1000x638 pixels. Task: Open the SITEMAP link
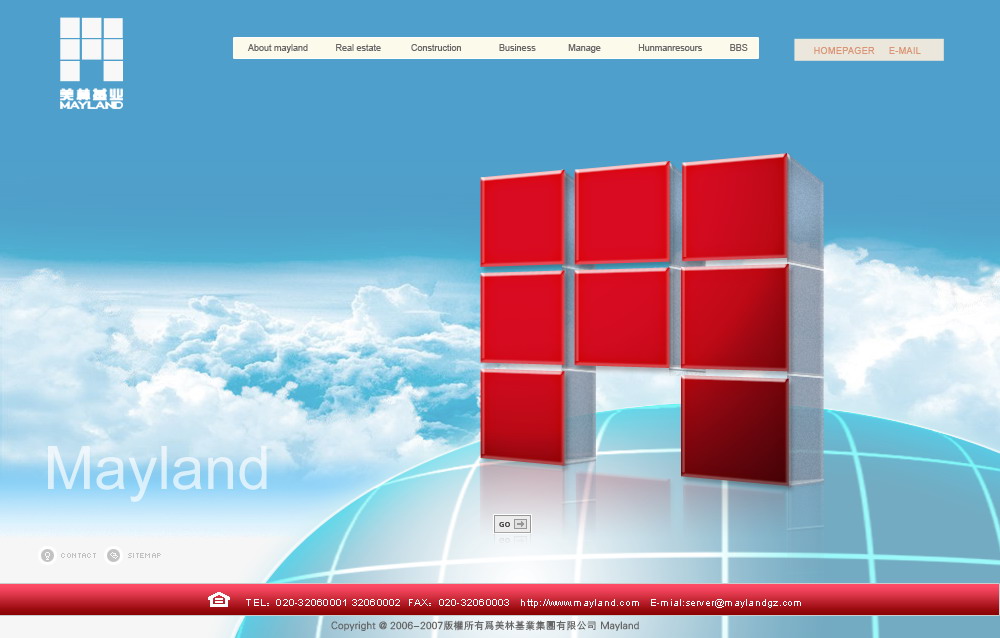pos(144,556)
